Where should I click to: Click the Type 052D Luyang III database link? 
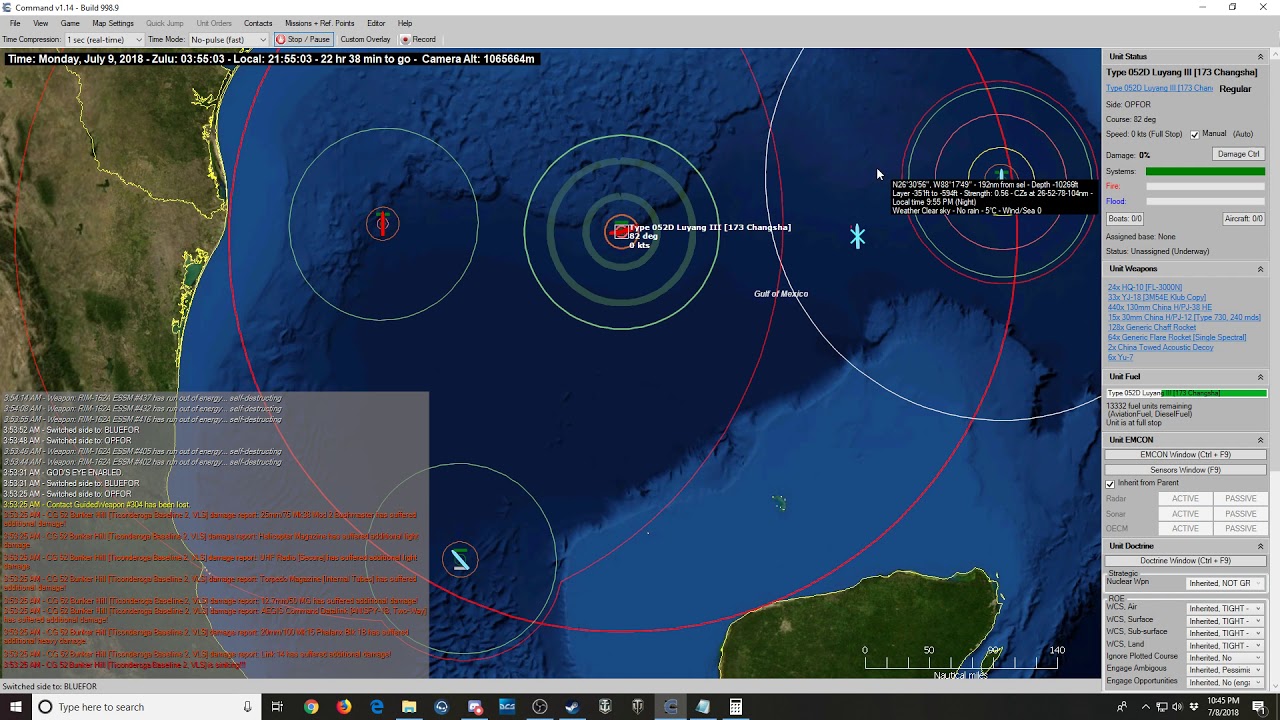click(x=1160, y=89)
